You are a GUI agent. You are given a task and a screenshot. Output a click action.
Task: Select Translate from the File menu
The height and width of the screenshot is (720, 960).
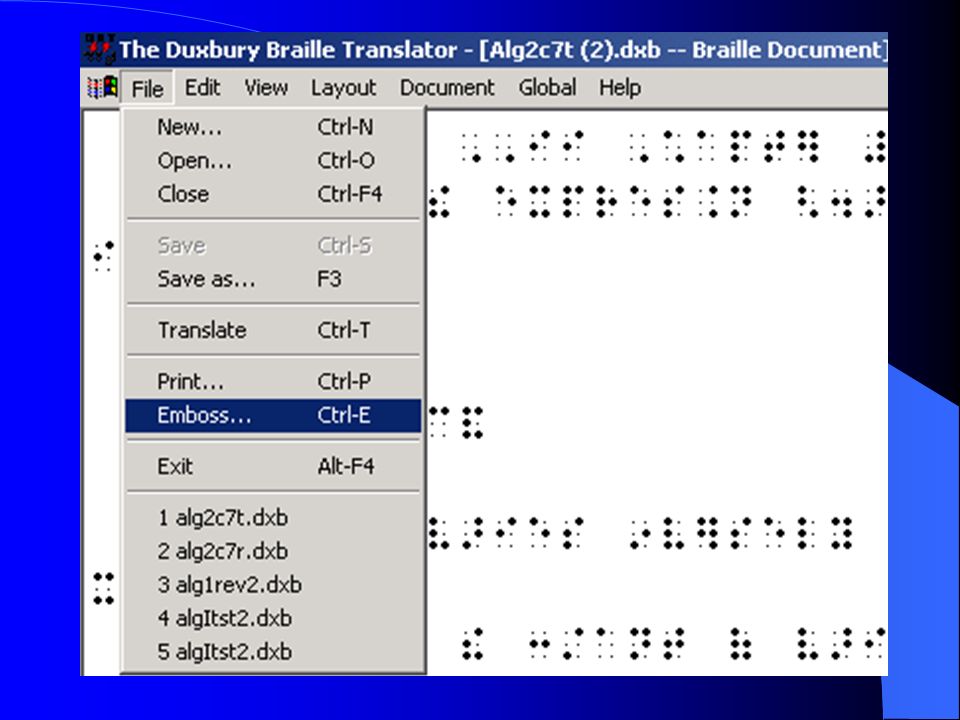[273, 330]
